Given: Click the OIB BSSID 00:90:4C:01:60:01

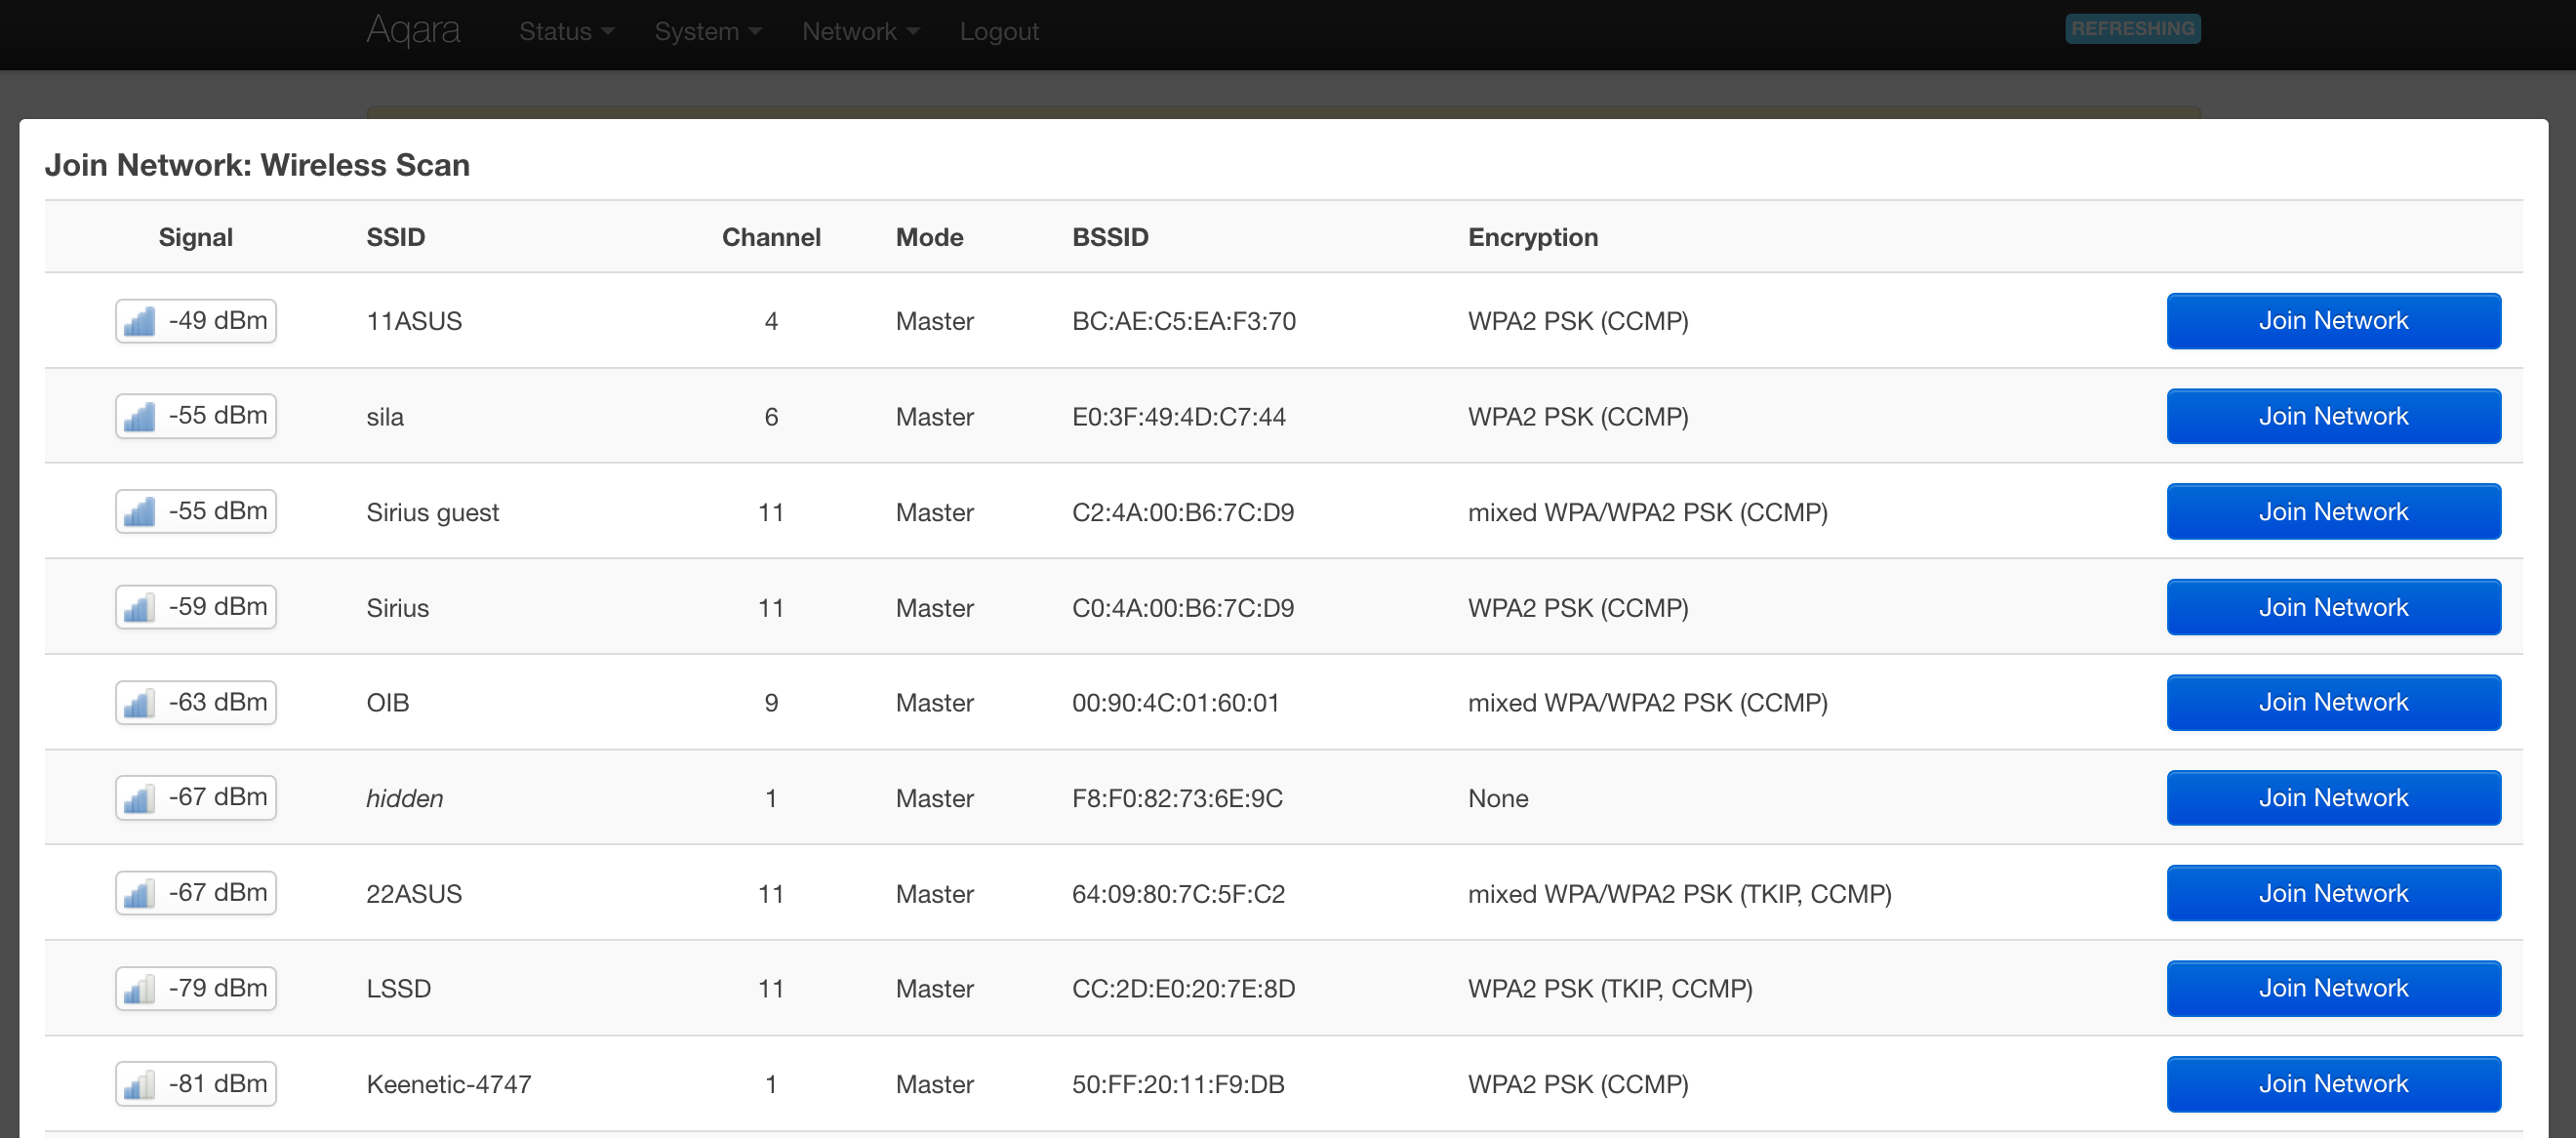Looking at the screenshot, I should coord(1175,703).
